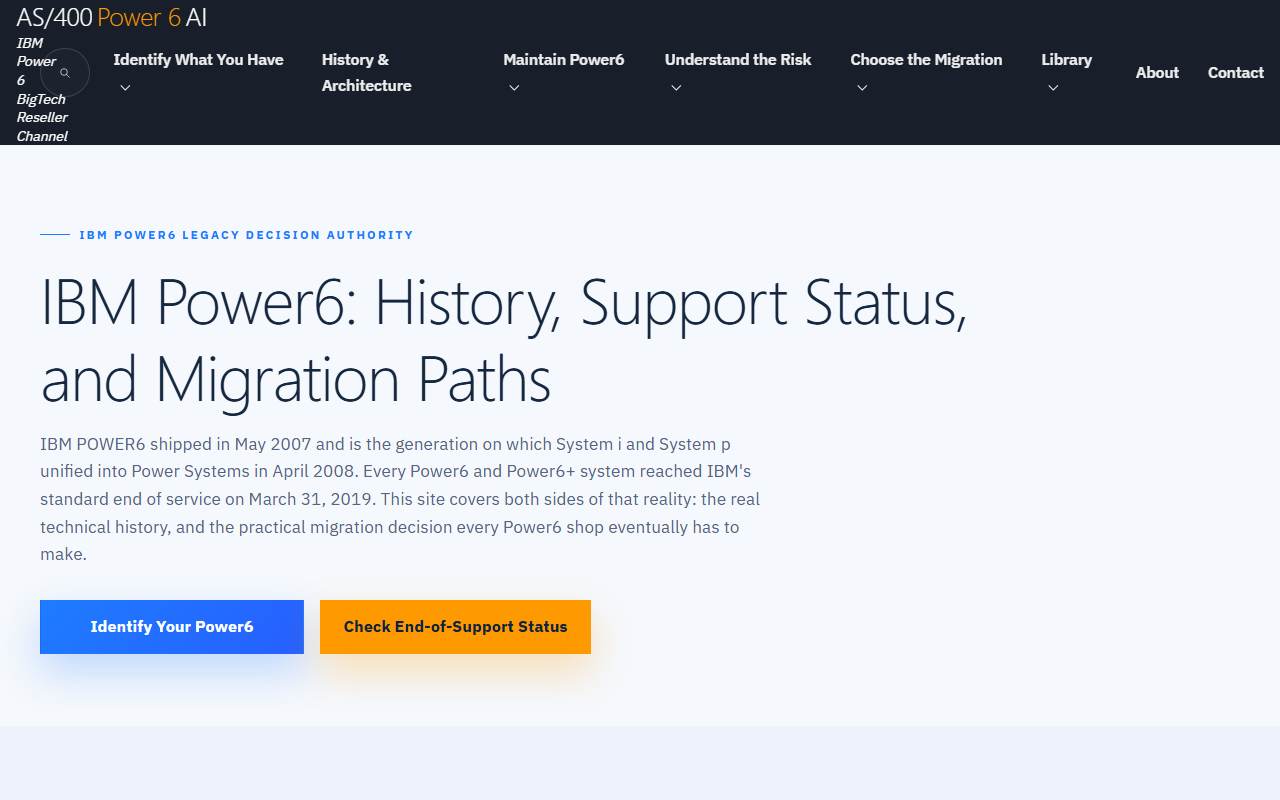The width and height of the screenshot is (1280, 800).
Task: Expand chevron under Identify What You Have
Action: point(125,88)
